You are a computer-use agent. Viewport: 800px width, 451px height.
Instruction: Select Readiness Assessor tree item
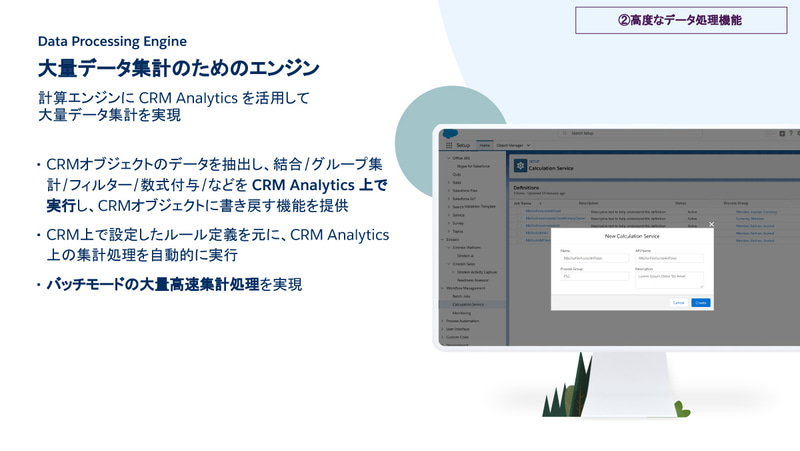472,280
